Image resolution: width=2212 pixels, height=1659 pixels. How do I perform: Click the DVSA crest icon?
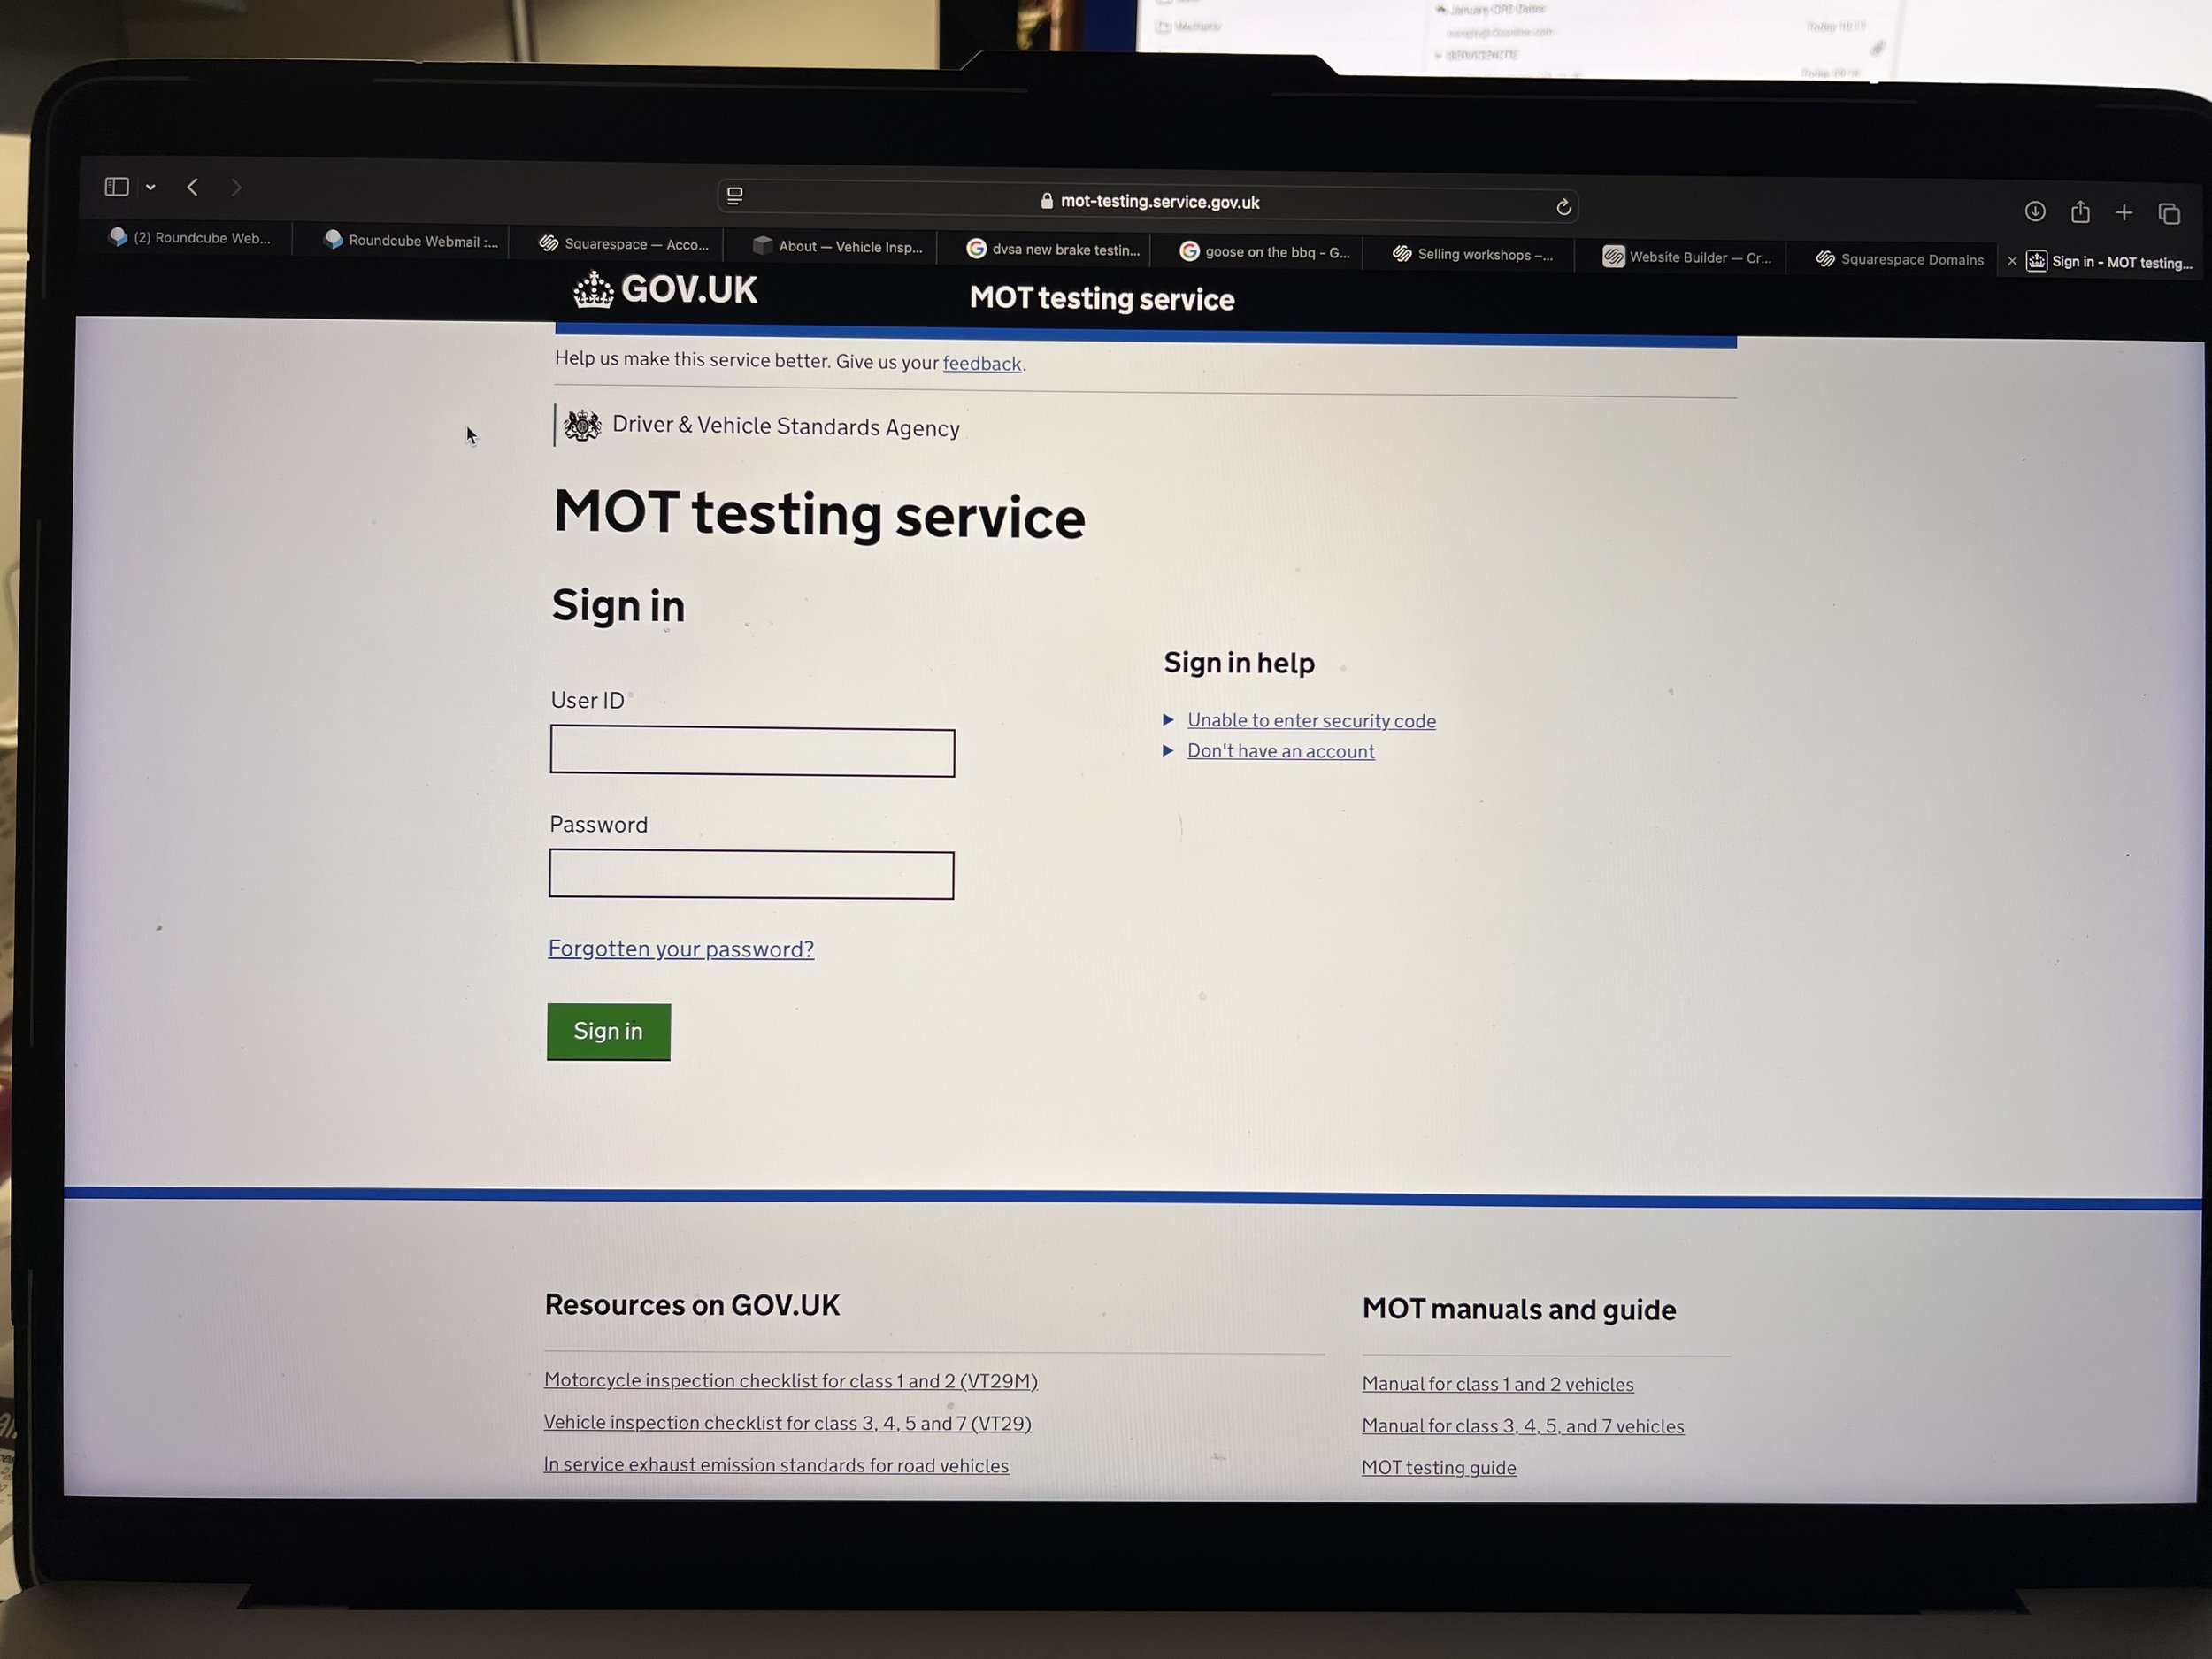(x=582, y=425)
